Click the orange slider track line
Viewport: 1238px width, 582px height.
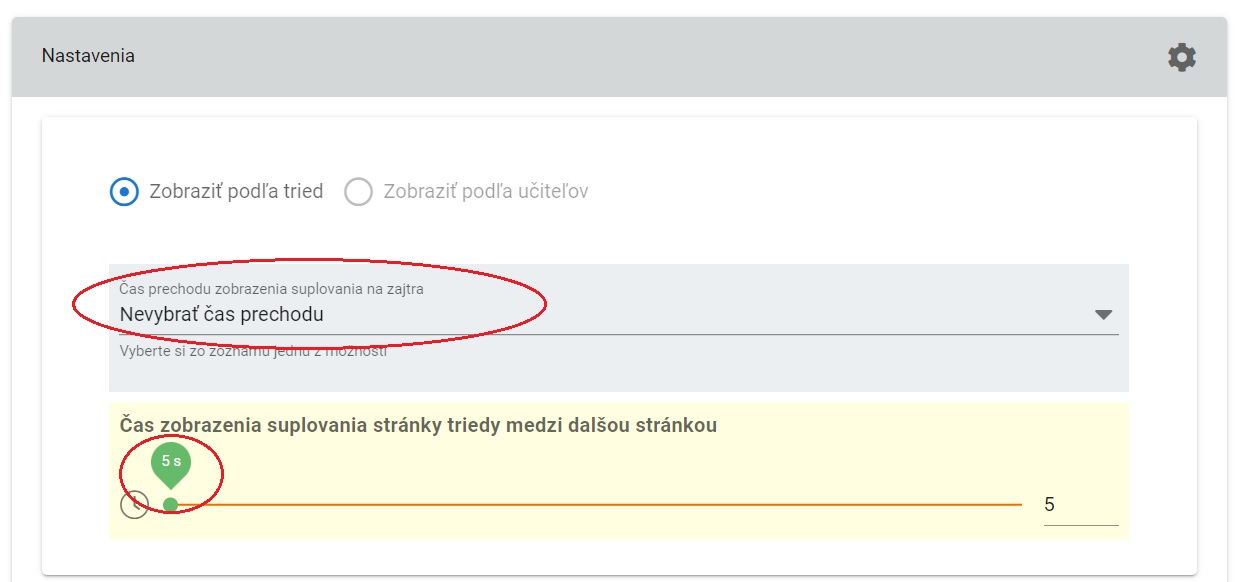(600, 504)
